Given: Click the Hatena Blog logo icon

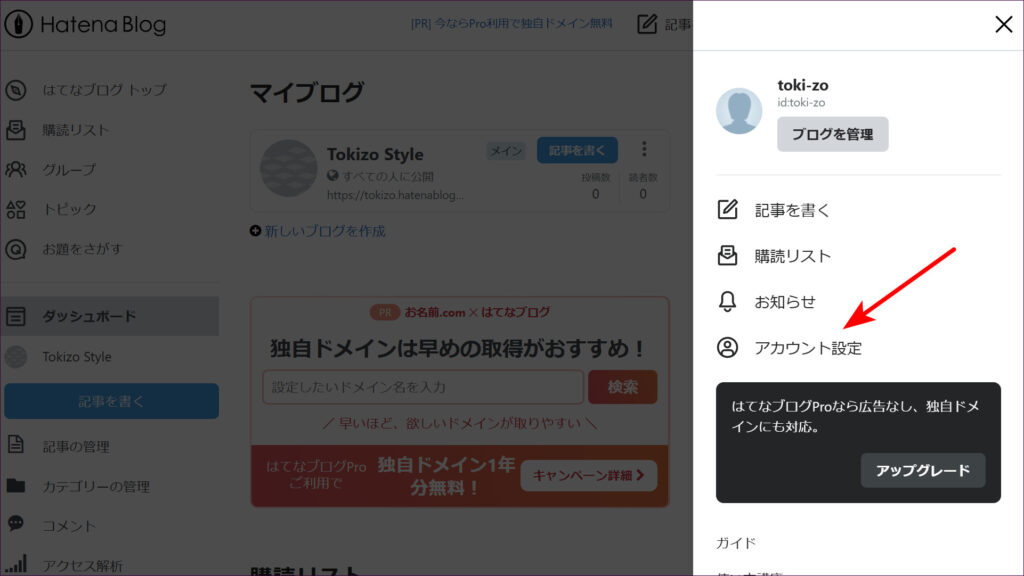Looking at the screenshot, I should 19,25.
